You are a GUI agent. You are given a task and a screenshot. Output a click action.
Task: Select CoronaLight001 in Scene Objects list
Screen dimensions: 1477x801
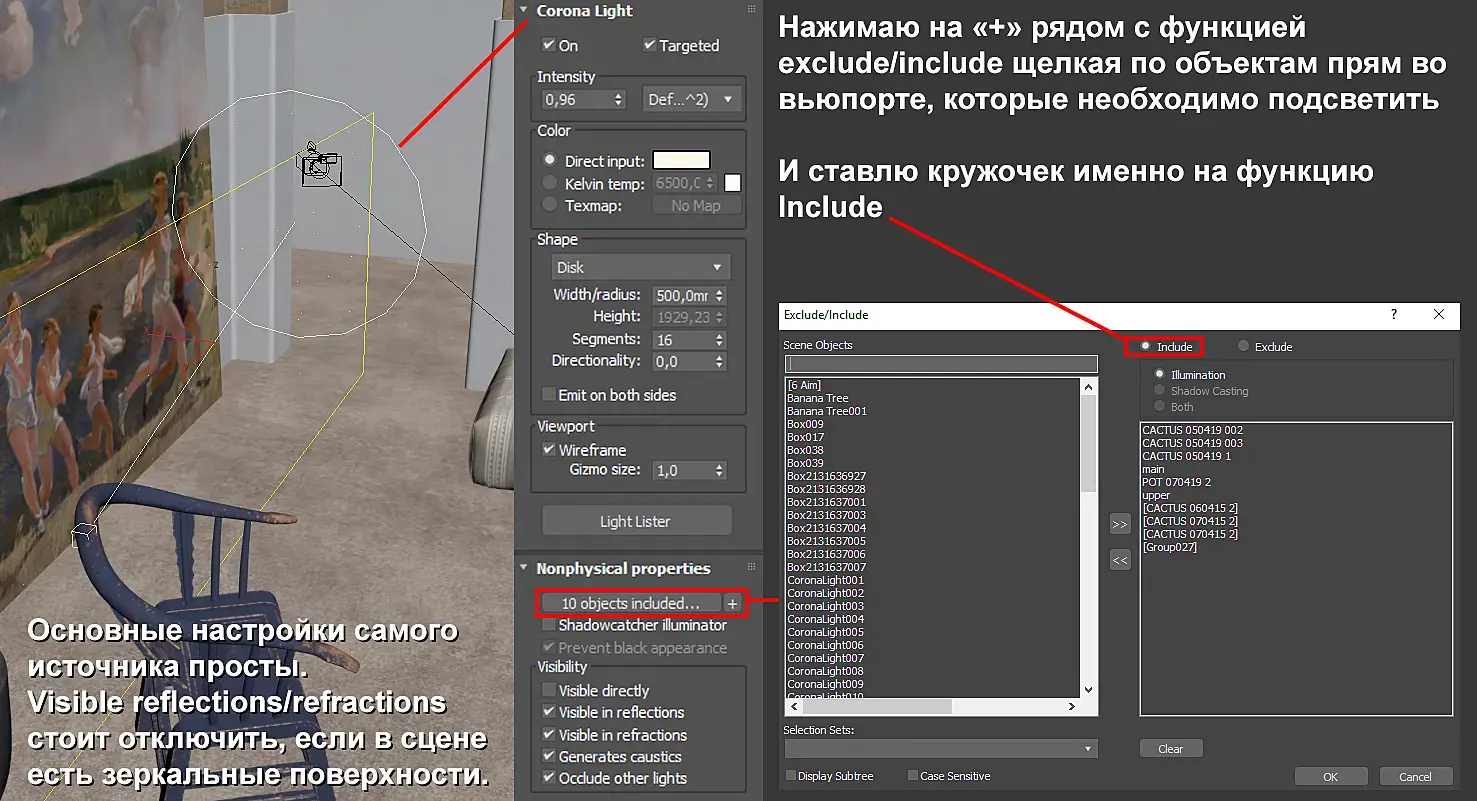[x=825, y=580]
